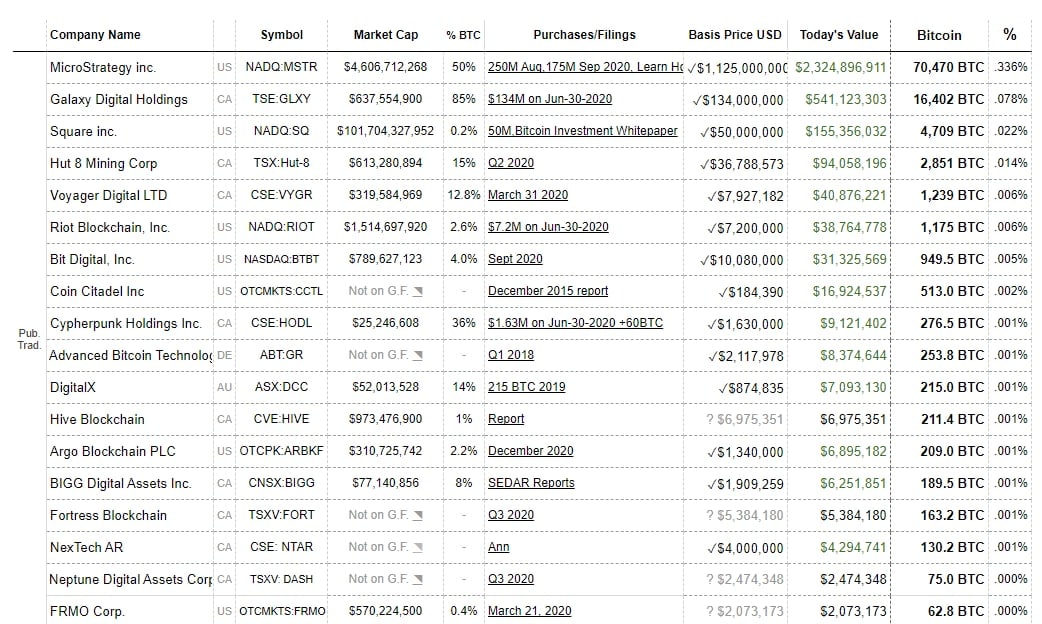Open Coin Citadel's December 2015 report link
1042x624 pixels.
coord(548,291)
